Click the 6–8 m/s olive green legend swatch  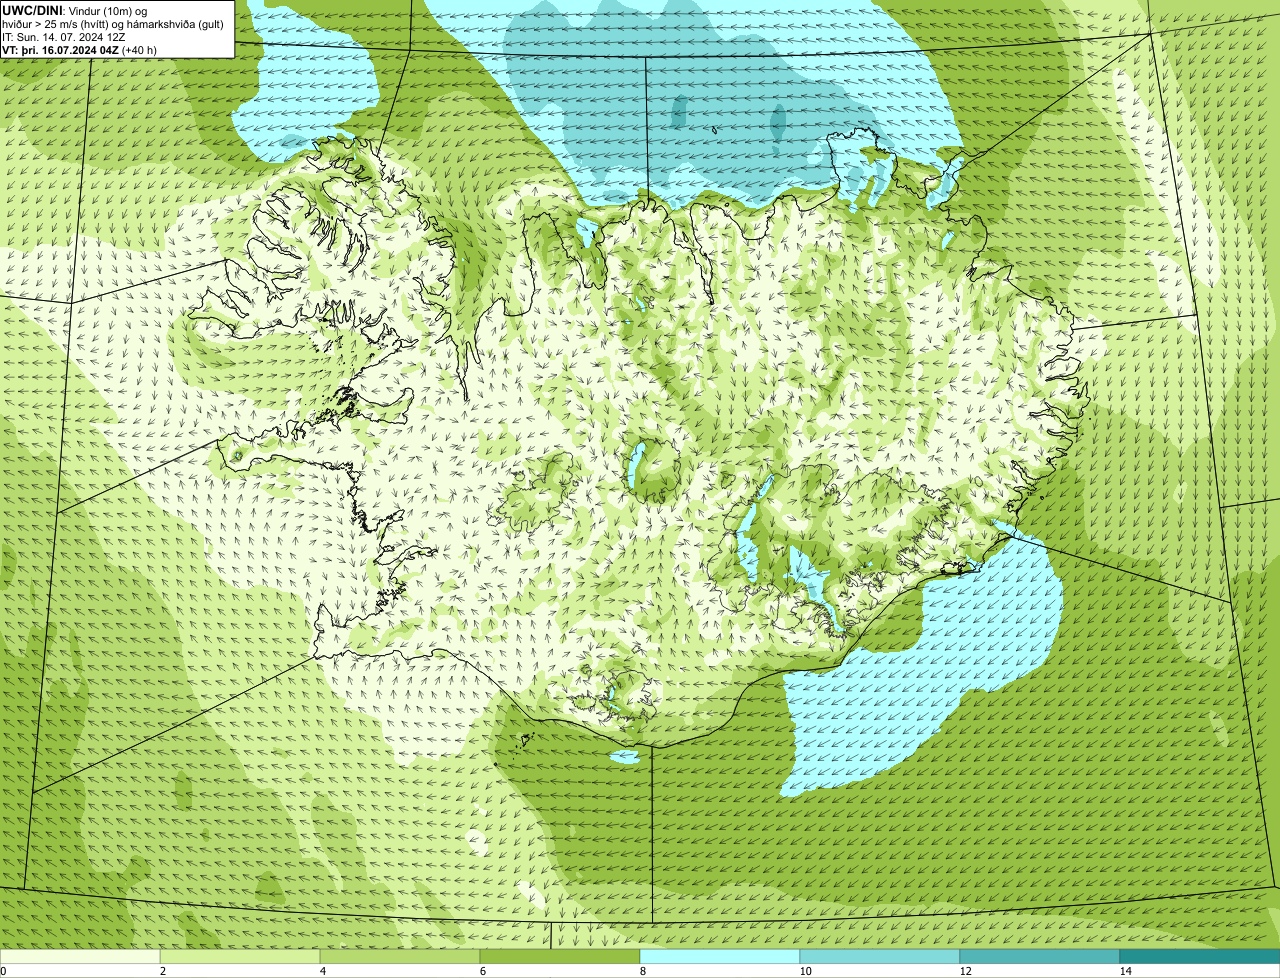pyautogui.click(x=560, y=957)
